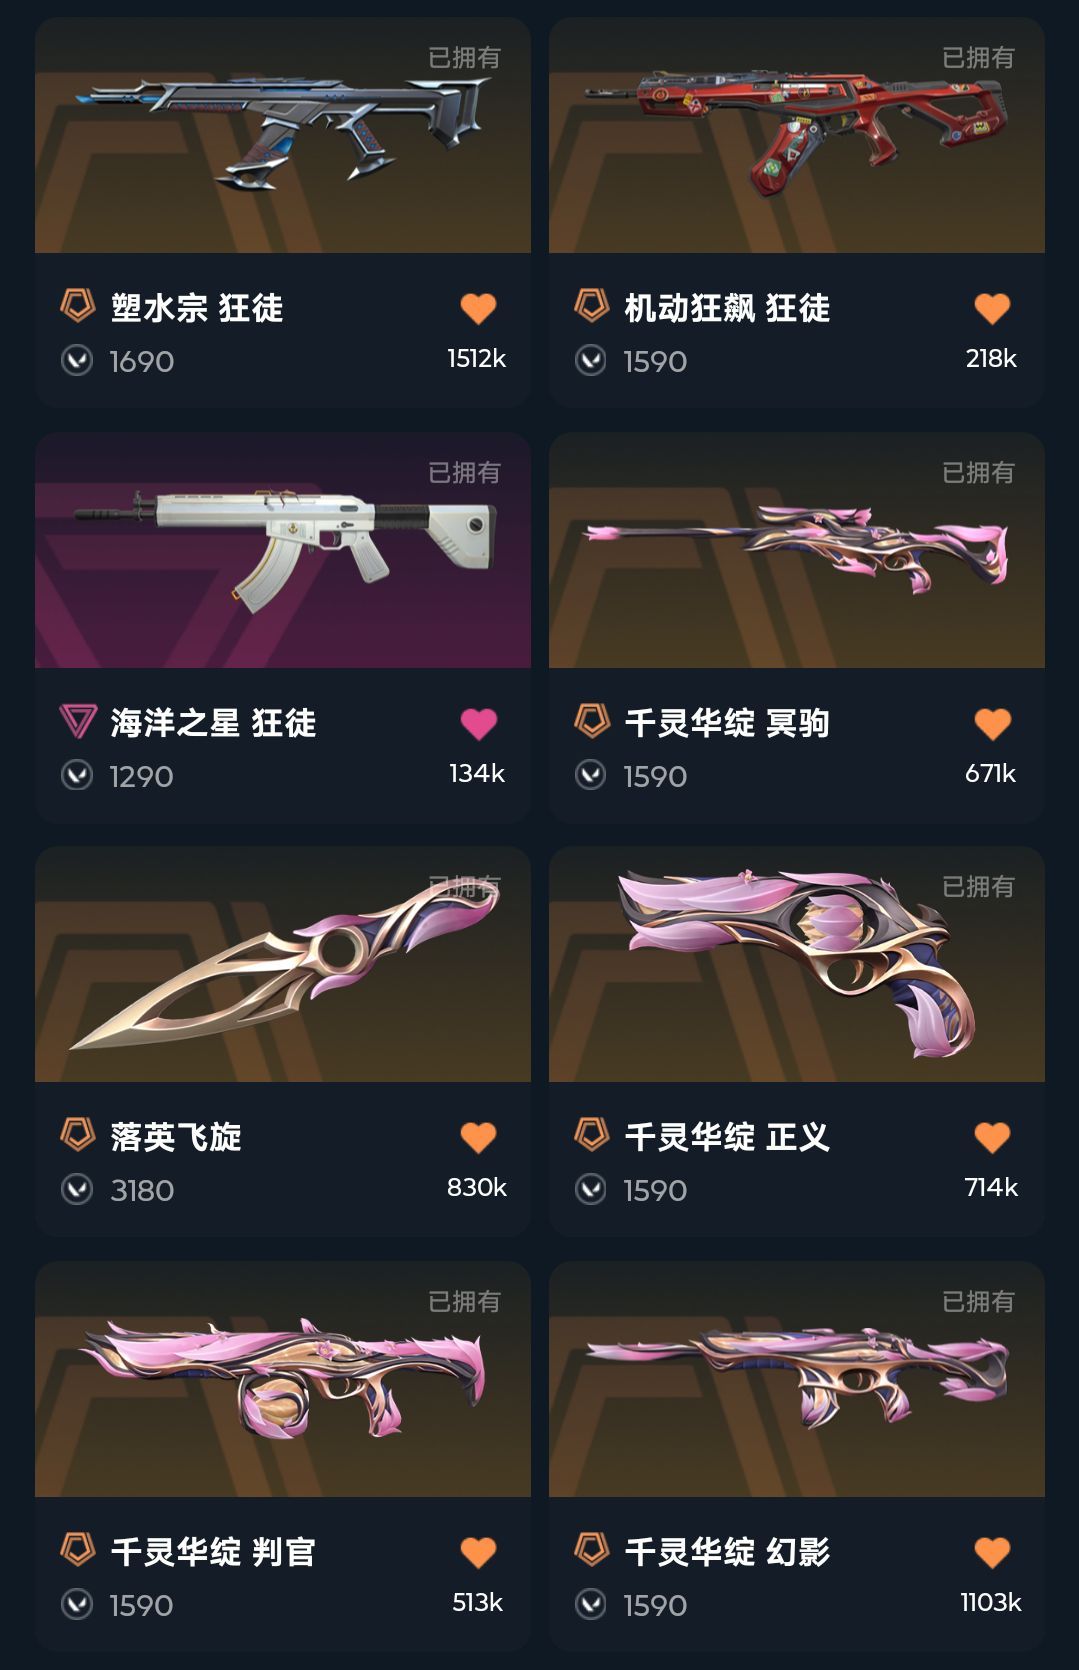Select the white 海洋之星 rifle image
The image size is (1079, 1670).
(283, 550)
